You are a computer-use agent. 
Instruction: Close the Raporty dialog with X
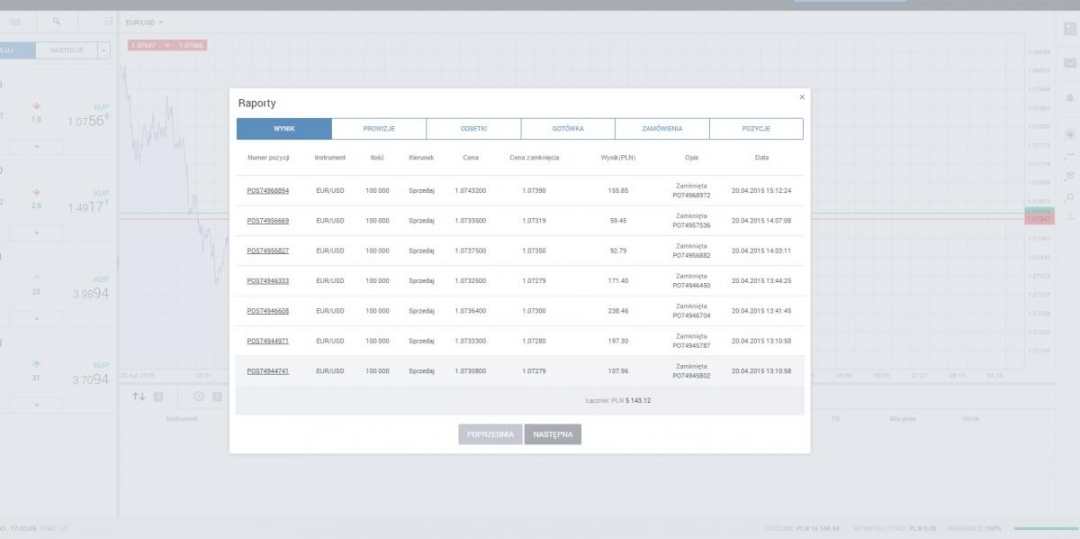[x=801, y=97]
